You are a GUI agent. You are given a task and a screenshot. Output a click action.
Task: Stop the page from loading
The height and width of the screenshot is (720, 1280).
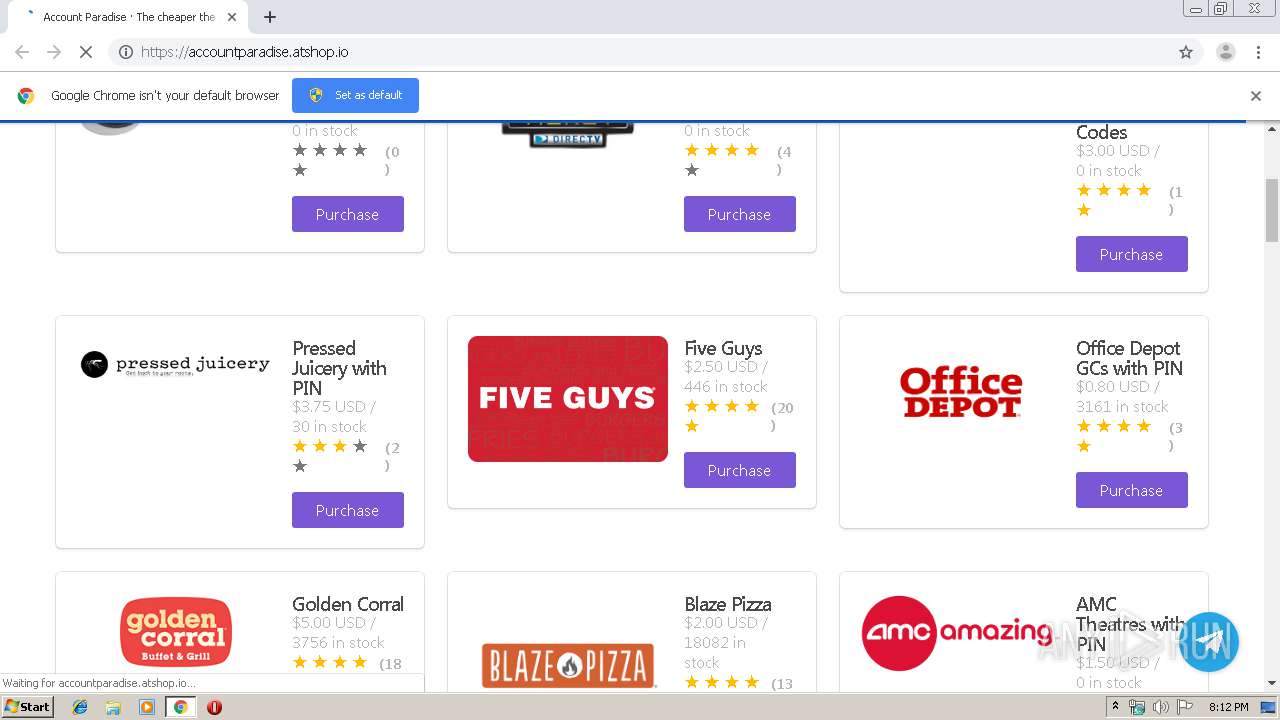click(86, 52)
